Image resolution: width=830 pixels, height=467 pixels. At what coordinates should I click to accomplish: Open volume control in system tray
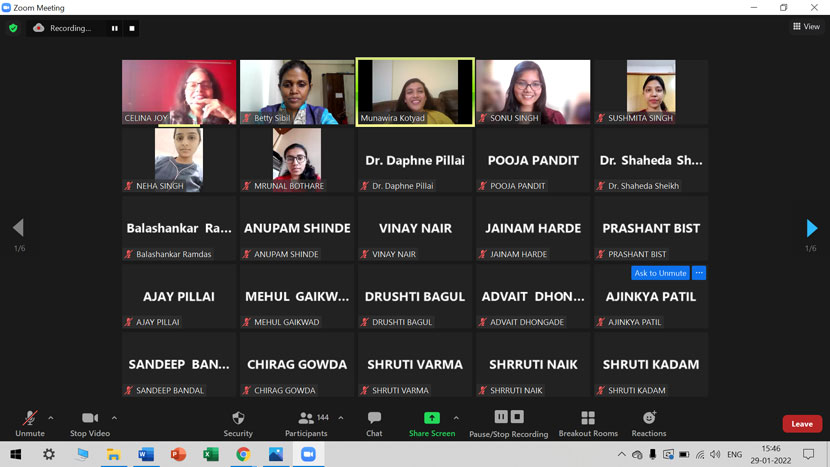[x=716, y=454]
